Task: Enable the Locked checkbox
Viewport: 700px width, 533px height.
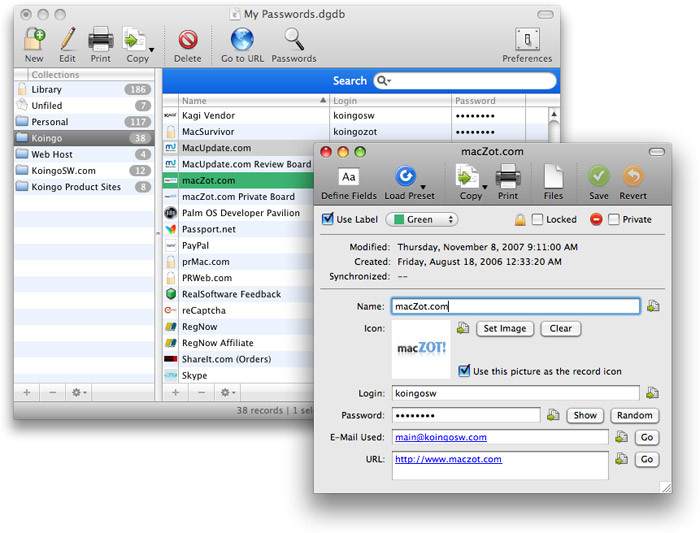Action: (538, 219)
